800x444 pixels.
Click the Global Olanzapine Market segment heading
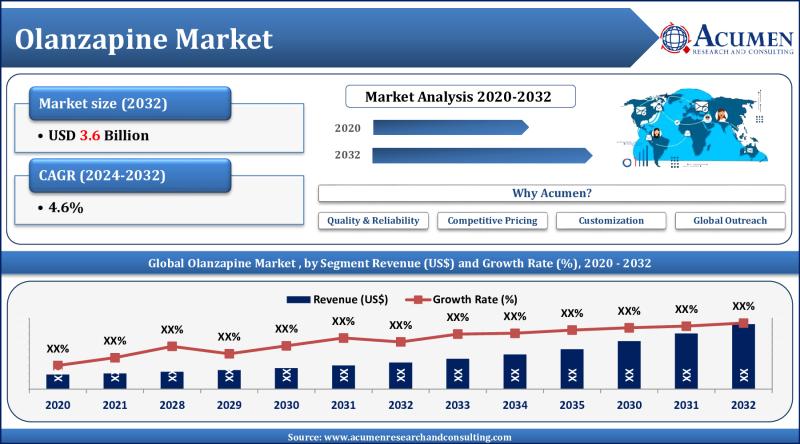(x=399, y=263)
